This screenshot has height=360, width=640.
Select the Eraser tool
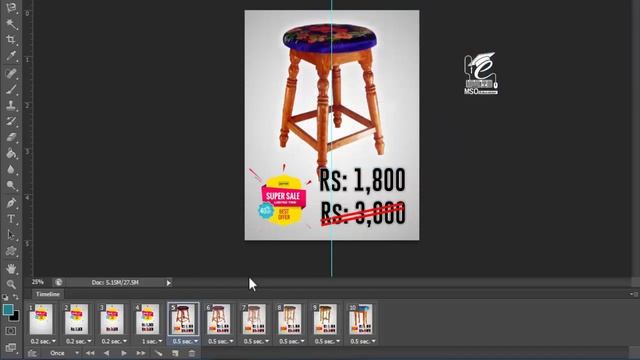point(11,137)
